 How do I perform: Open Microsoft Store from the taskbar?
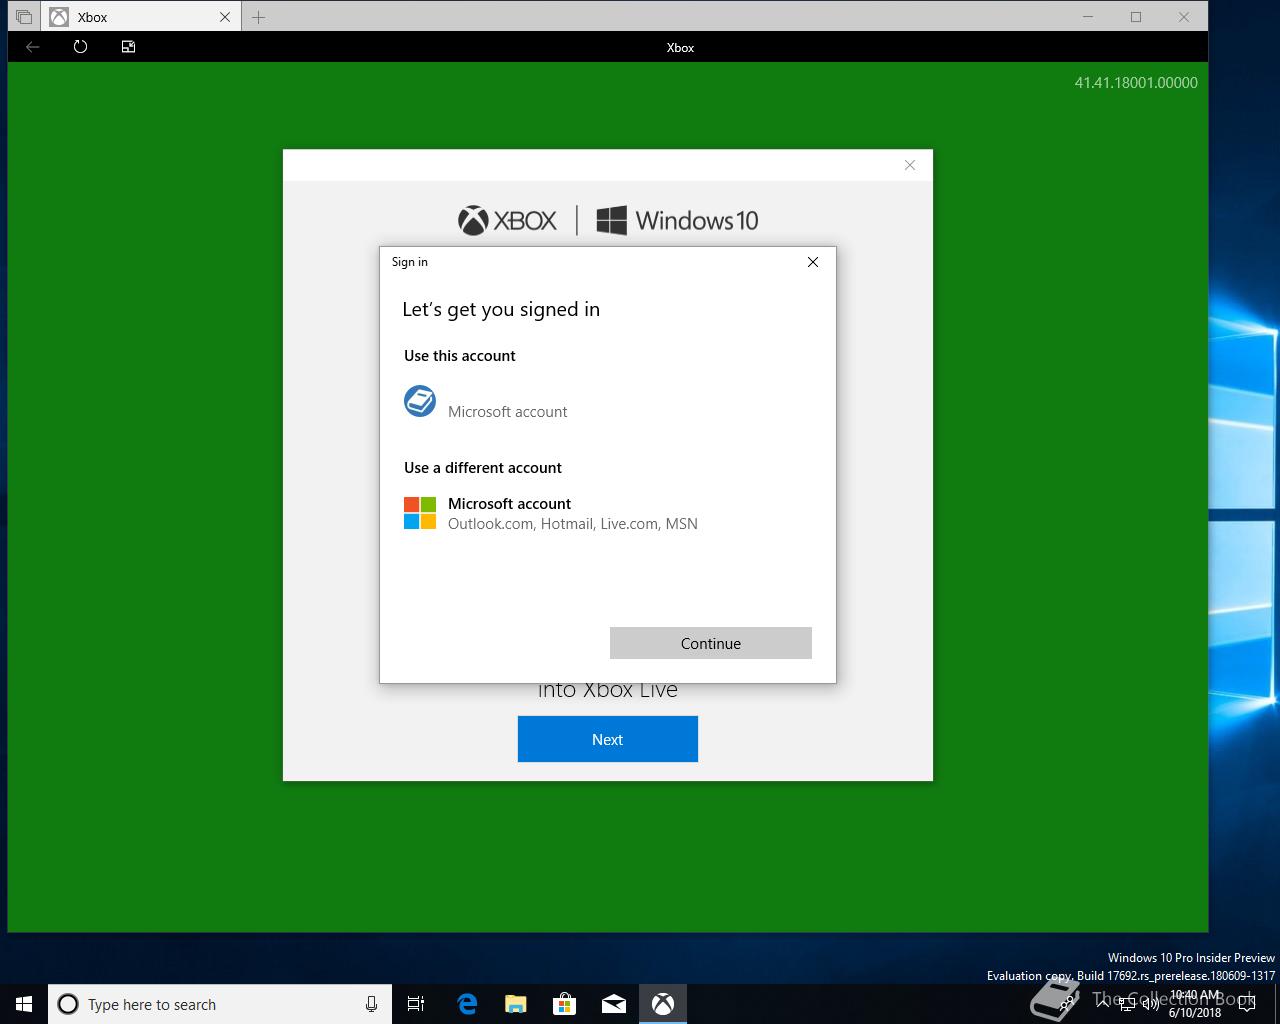(x=564, y=1004)
